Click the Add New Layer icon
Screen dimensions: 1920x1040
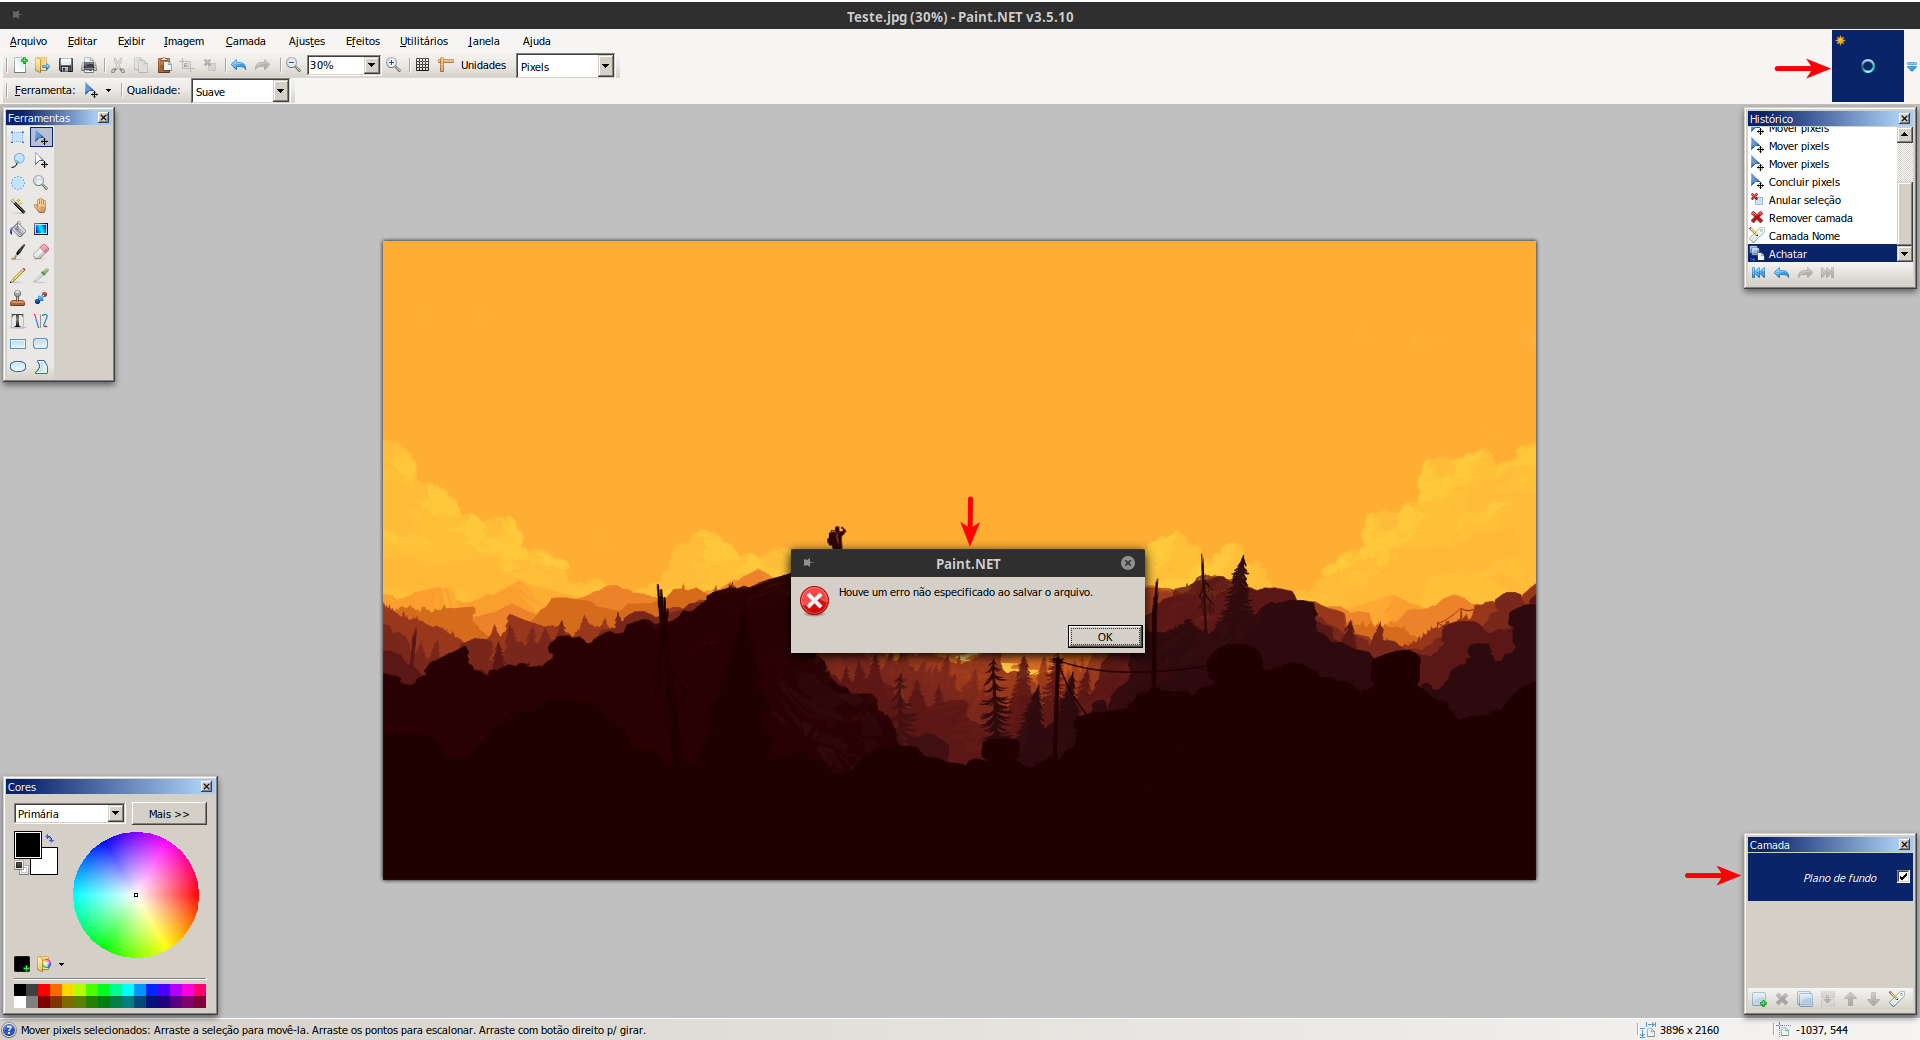(1759, 999)
